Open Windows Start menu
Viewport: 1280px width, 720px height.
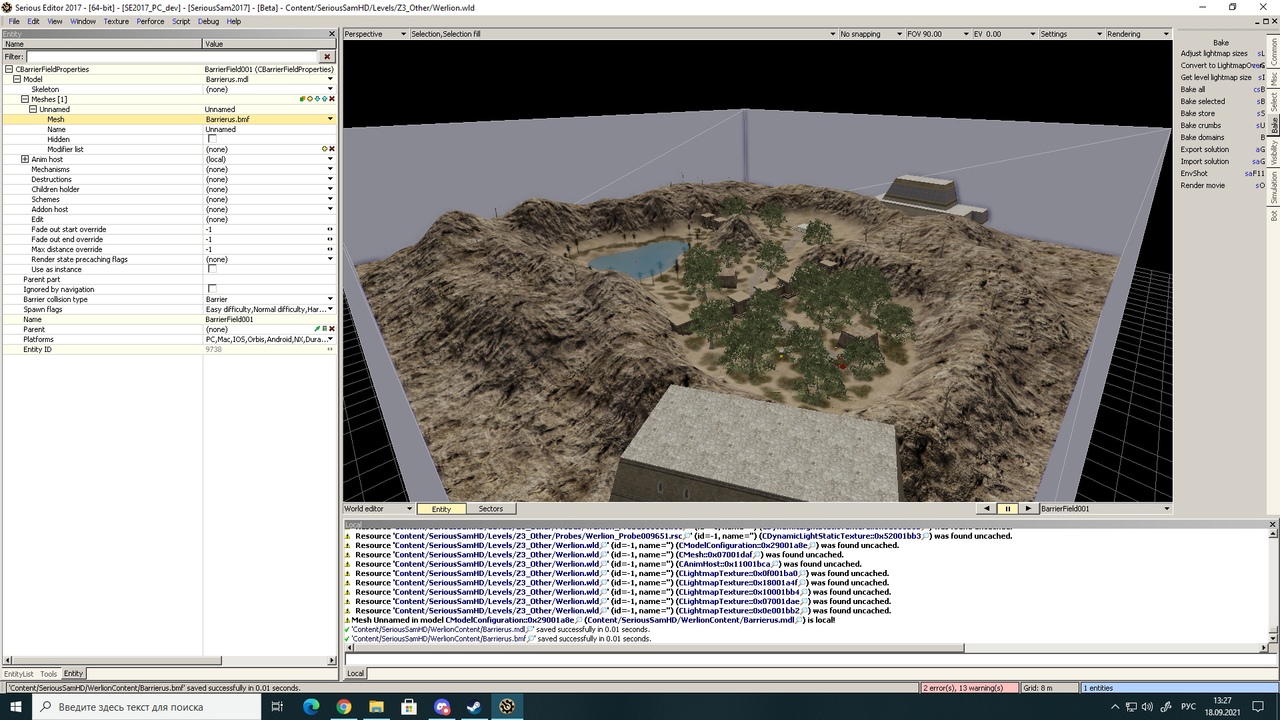coord(17,707)
